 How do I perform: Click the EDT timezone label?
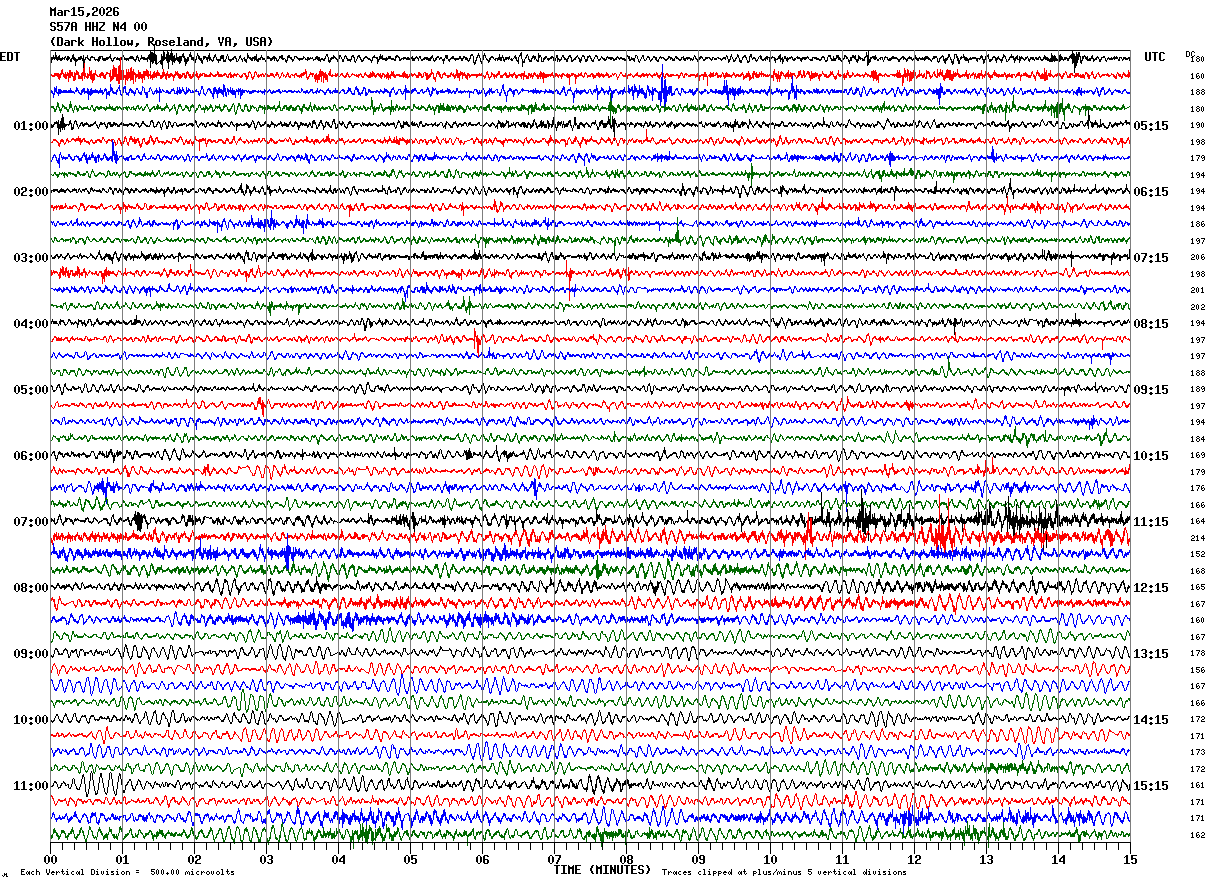click(10, 57)
